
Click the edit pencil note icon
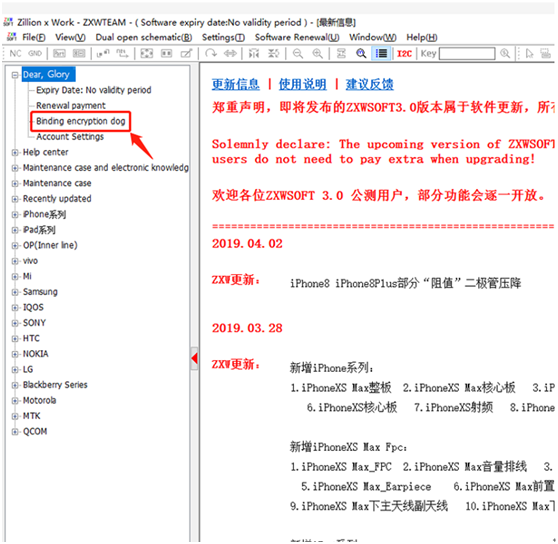186,54
